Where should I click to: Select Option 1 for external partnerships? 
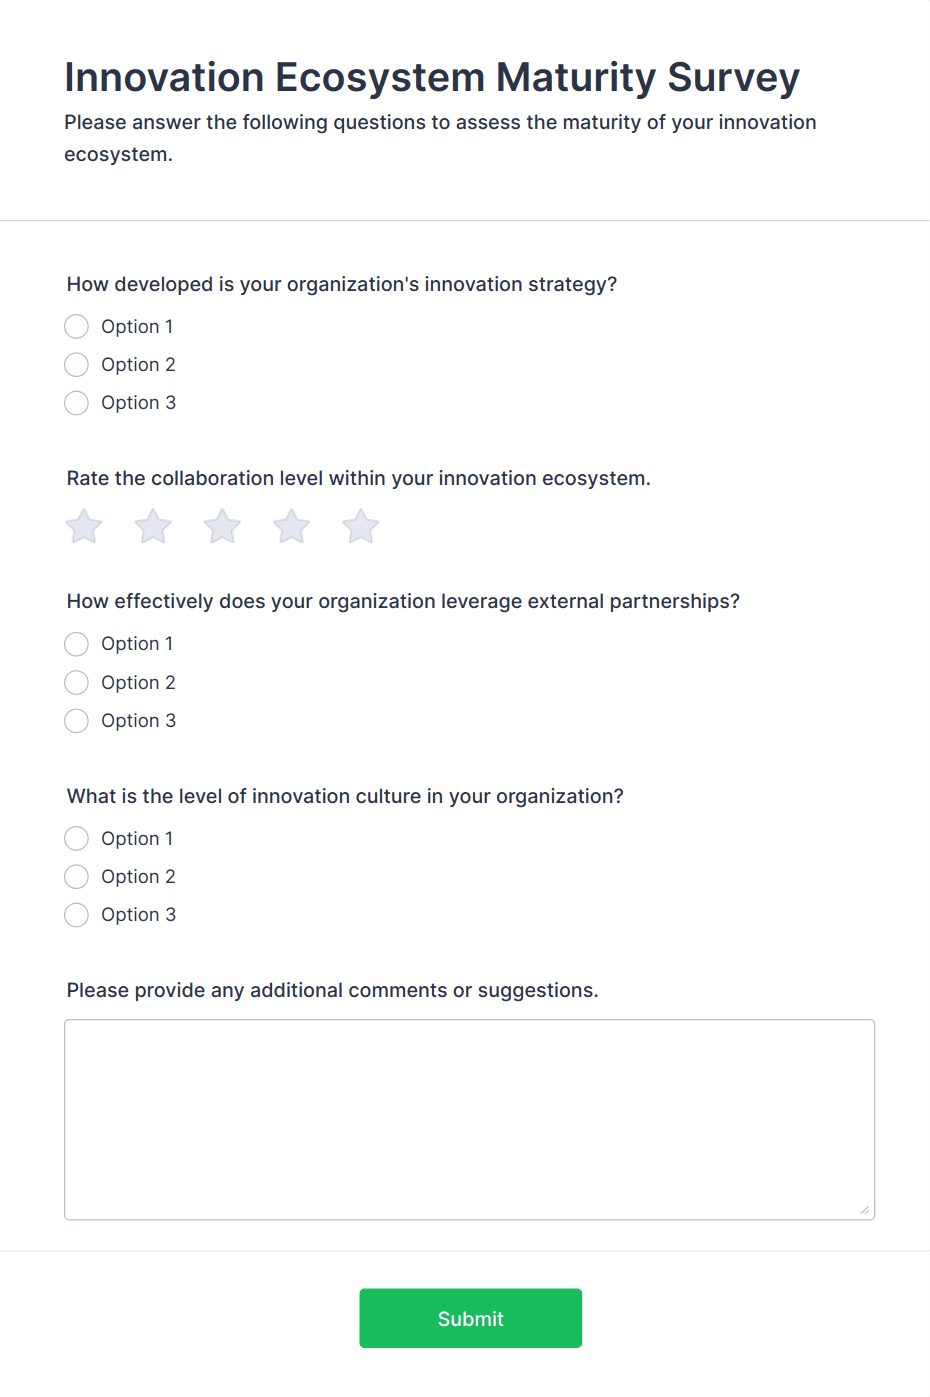[77, 644]
